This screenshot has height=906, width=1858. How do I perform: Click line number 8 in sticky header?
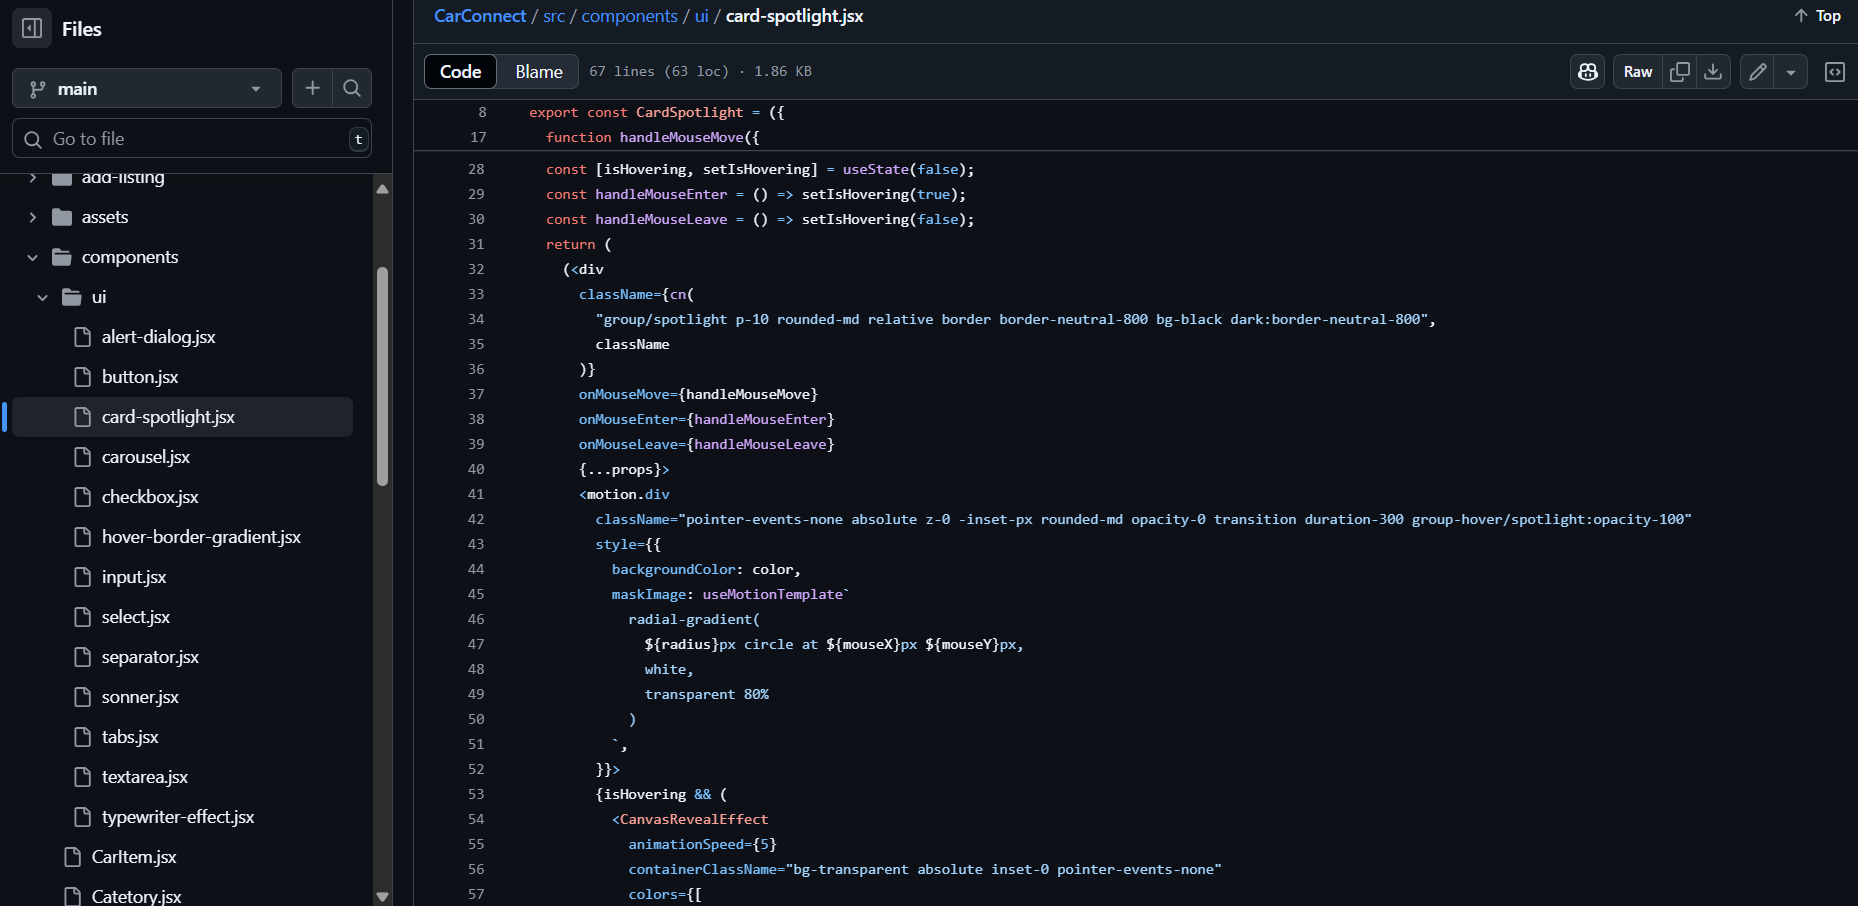pos(482,112)
